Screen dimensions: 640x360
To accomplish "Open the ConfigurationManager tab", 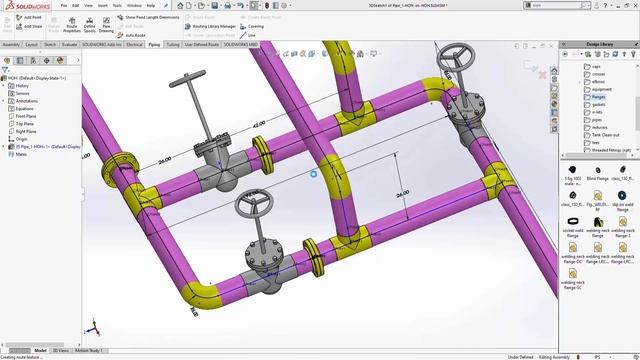I will pos(33,60).
